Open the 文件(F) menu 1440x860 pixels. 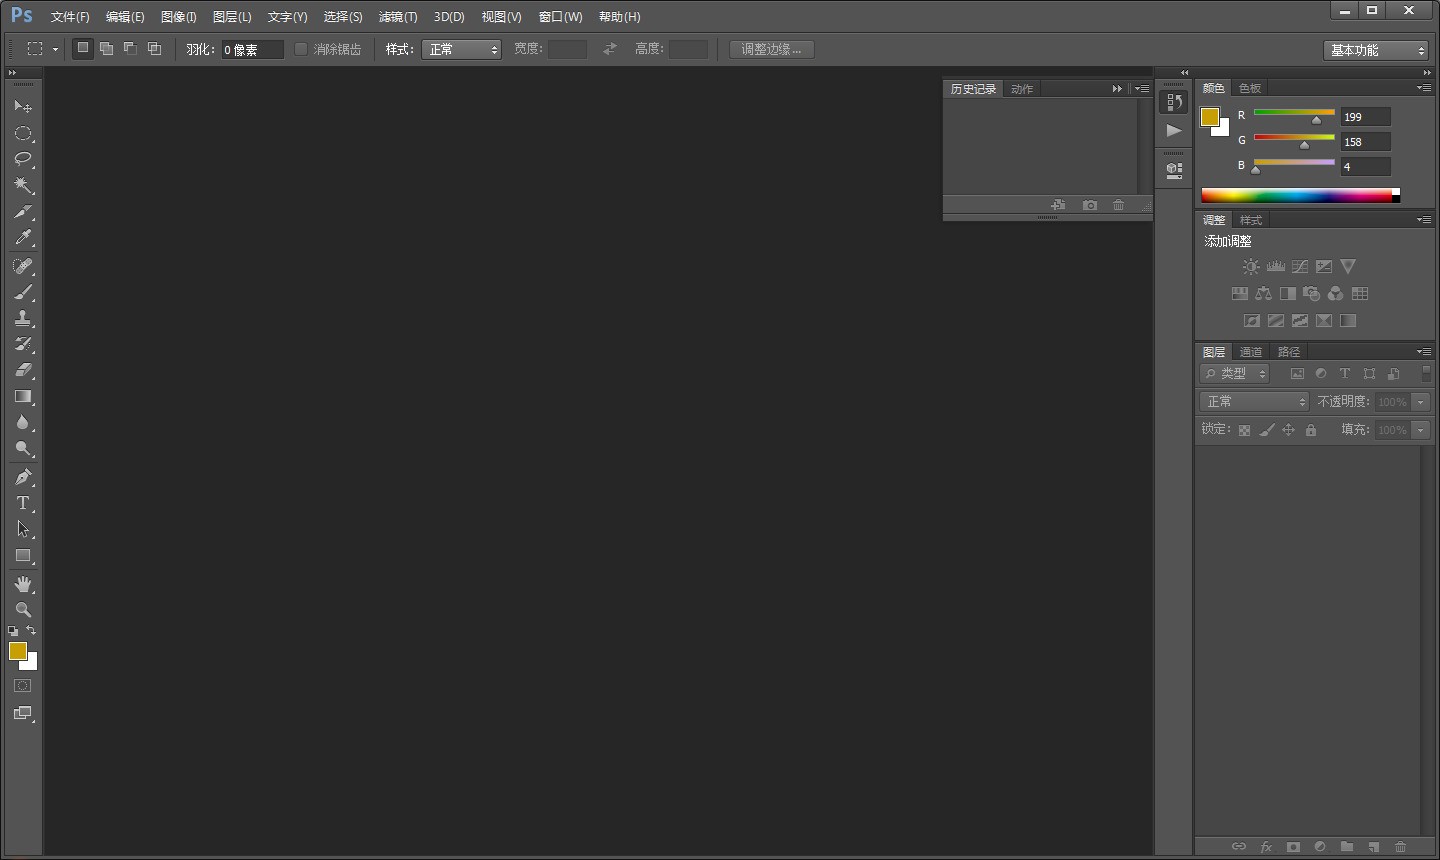(x=70, y=17)
